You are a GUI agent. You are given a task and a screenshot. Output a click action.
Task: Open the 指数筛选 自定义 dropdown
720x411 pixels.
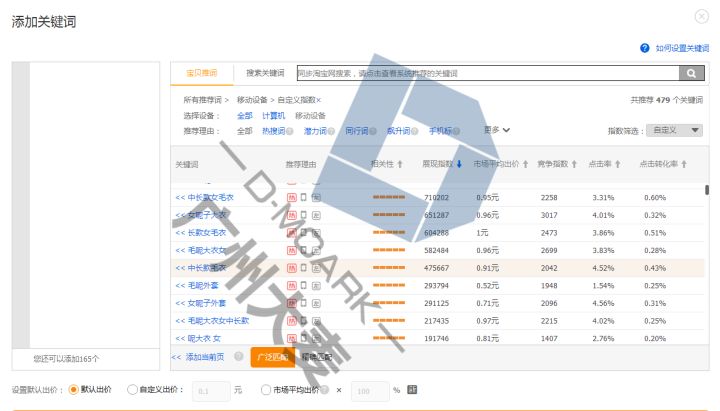click(x=675, y=130)
